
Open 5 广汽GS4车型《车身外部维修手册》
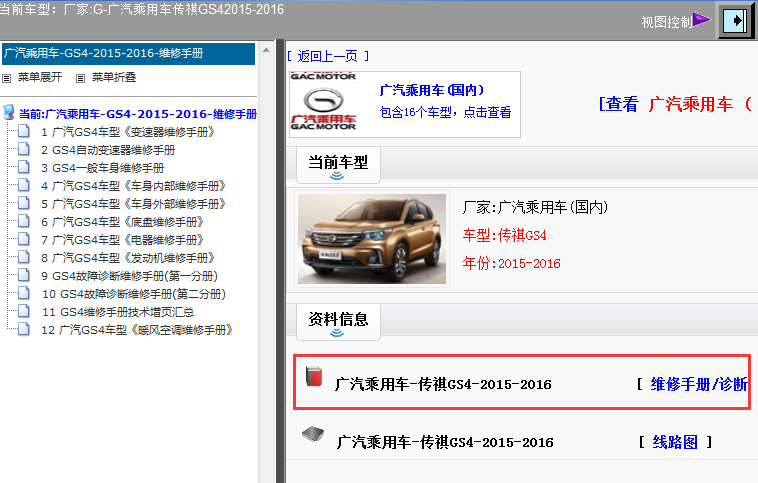tap(133, 204)
